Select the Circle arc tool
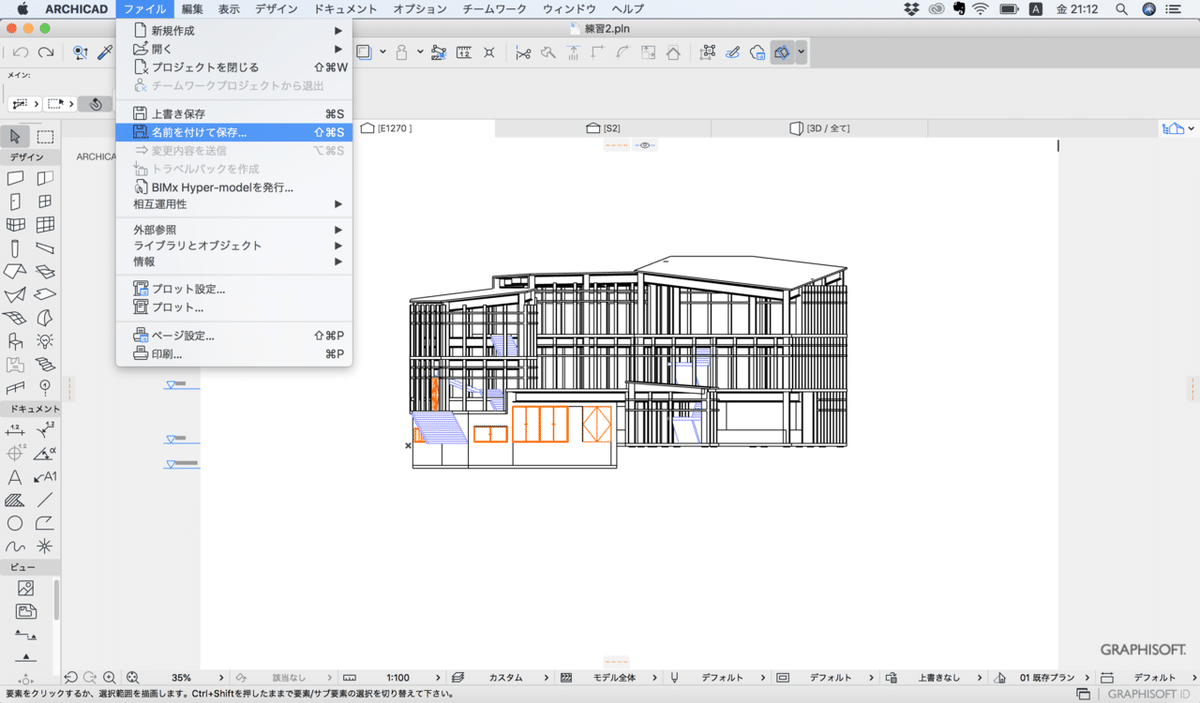The height and width of the screenshot is (703, 1200). pos(15,523)
